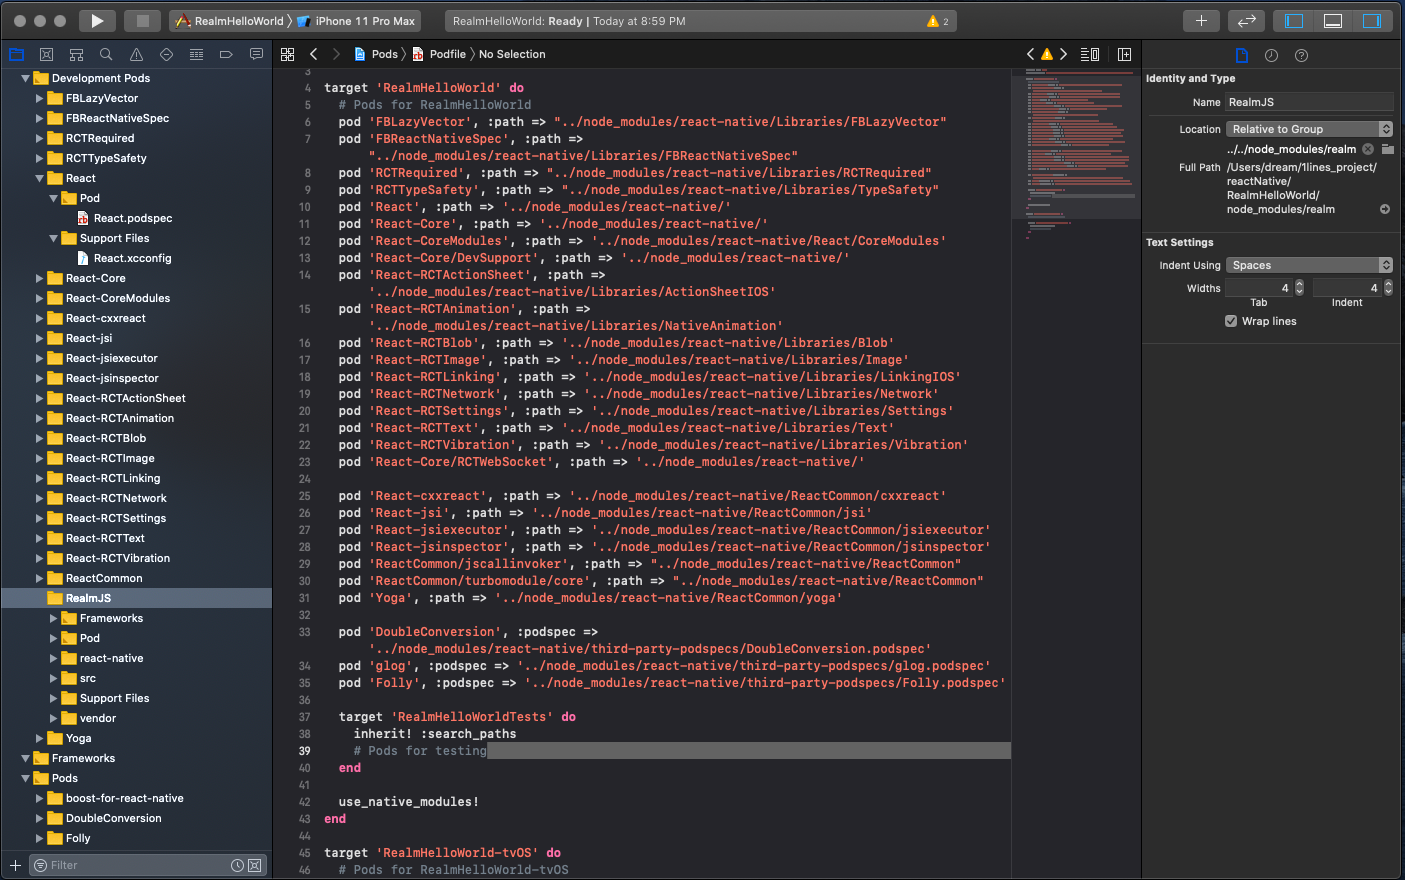
Task: Show the File inspector
Action: [1241, 55]
